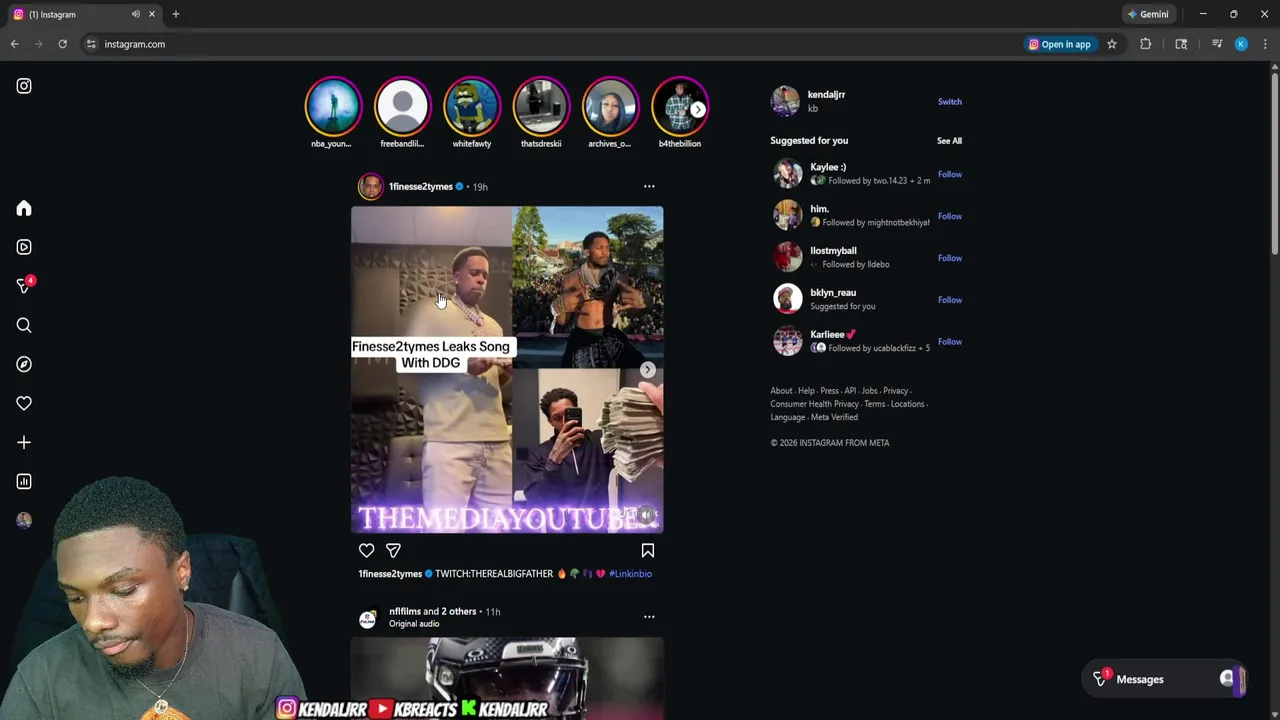Viewport: 1280px width, 720px height.
Task: Unmute the 1finesse2tymes video with the speaker
Action: 647,516
